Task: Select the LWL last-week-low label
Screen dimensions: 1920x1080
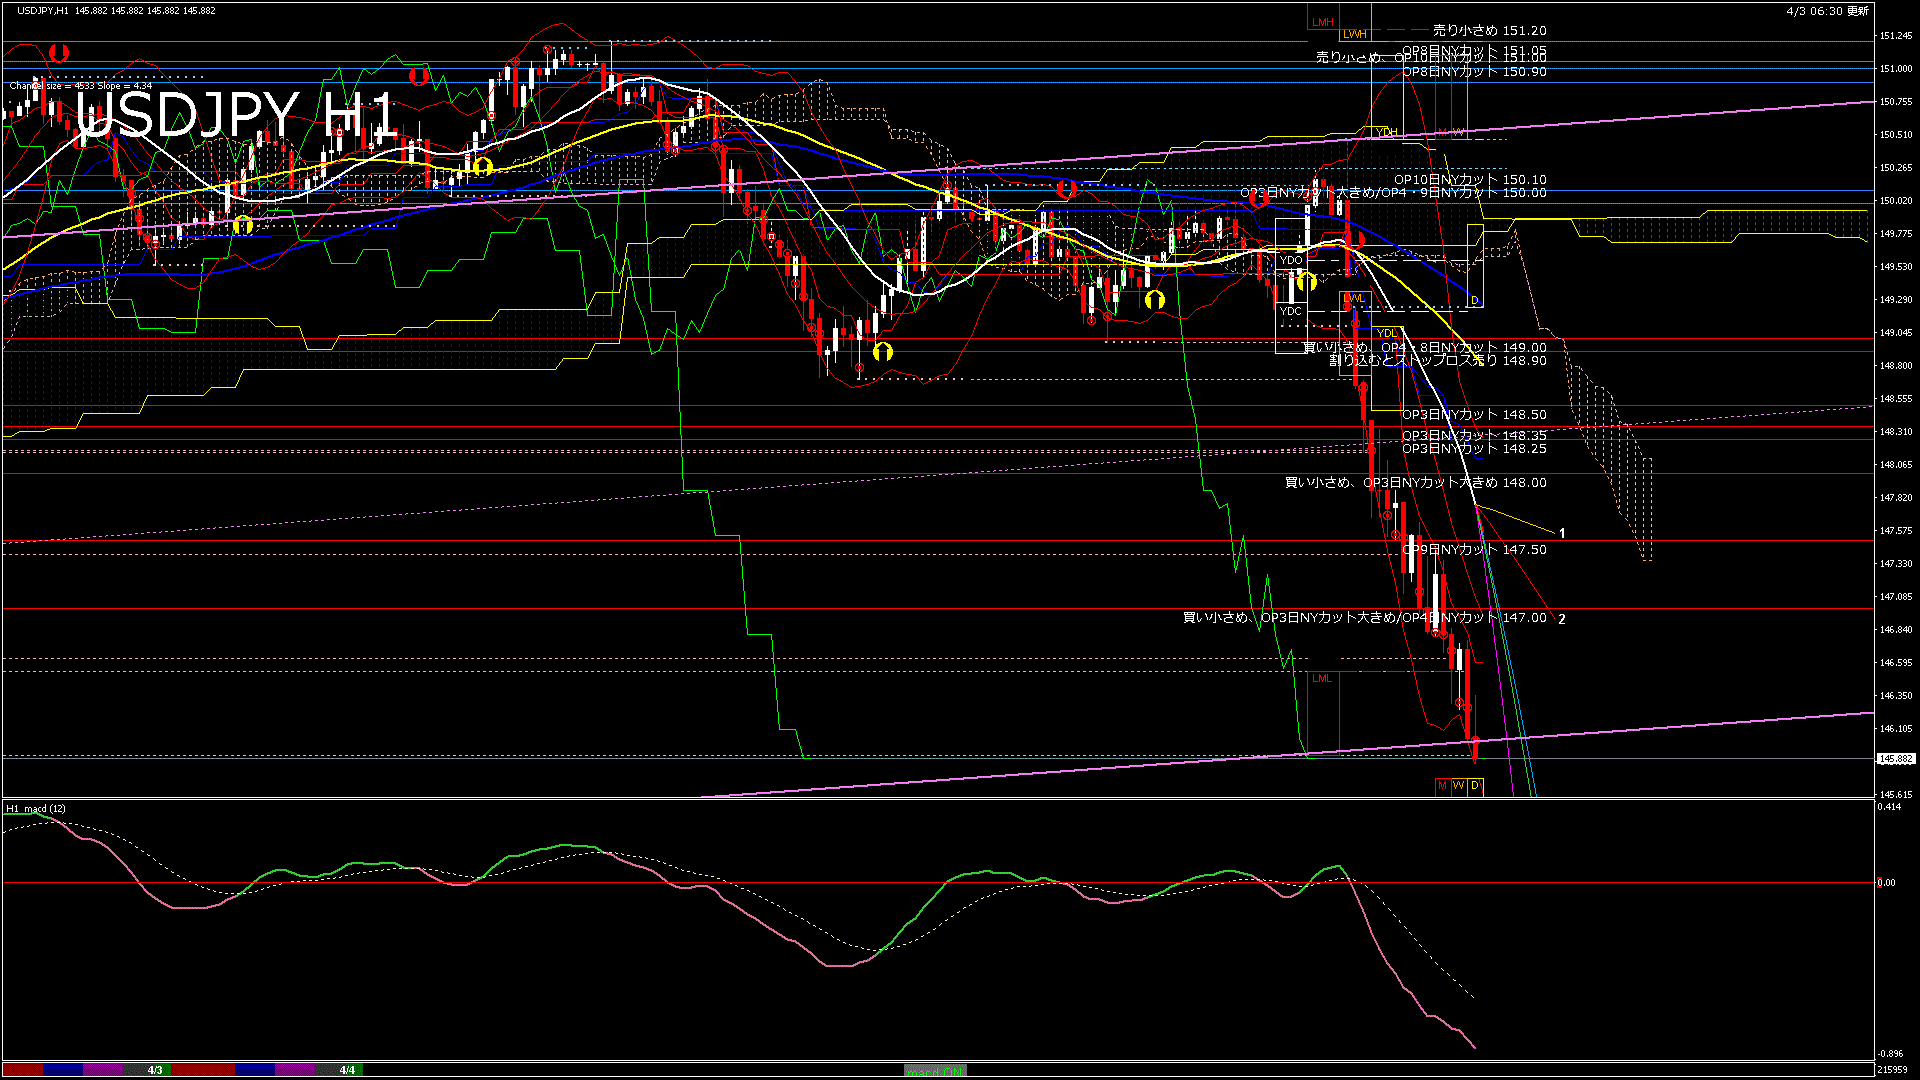Action: [x=1354, y=298]
